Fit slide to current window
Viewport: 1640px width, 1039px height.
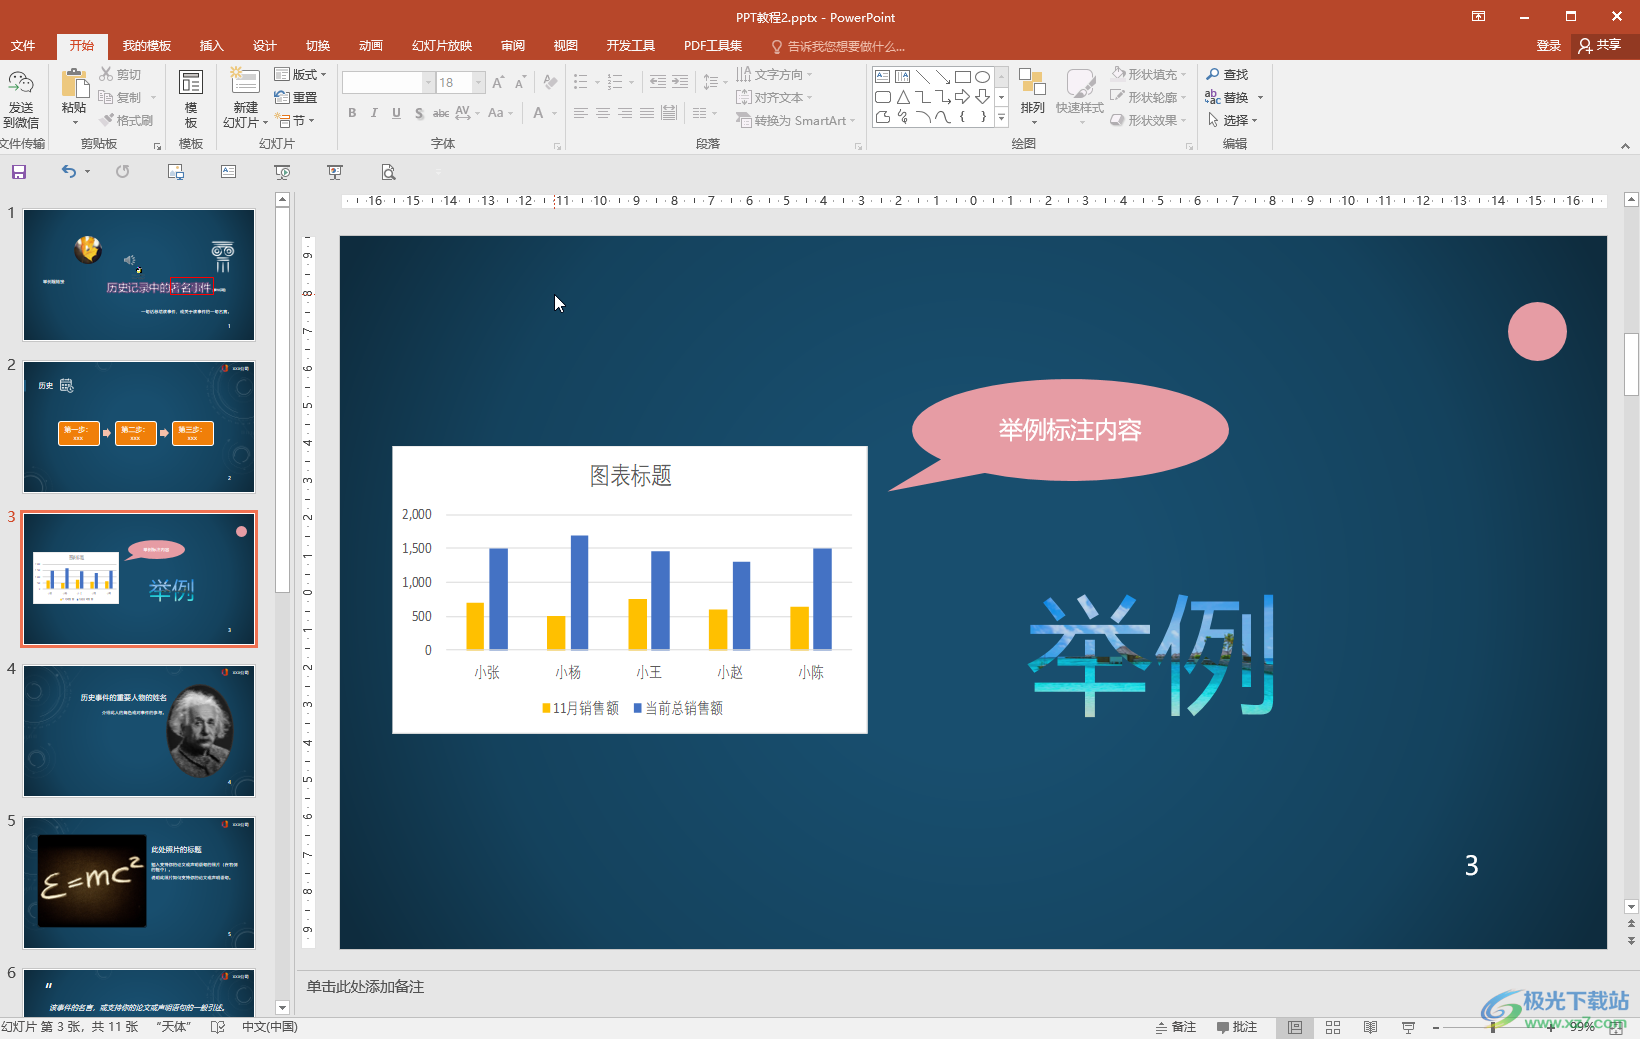coord(1615,1027)
